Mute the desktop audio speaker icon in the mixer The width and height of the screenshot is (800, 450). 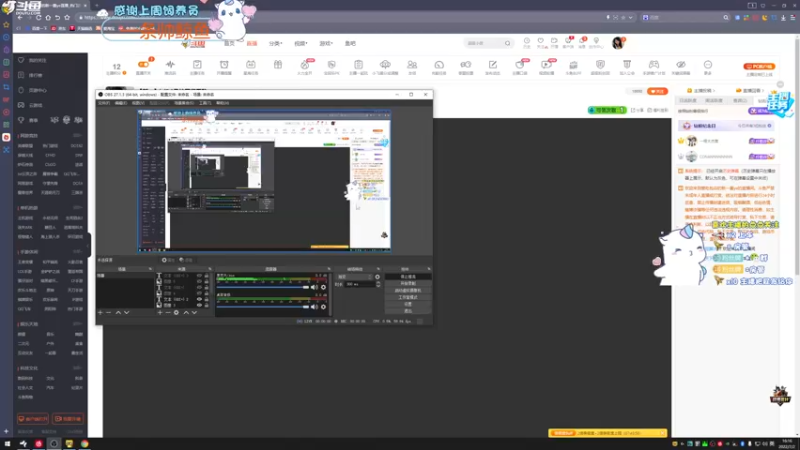tap(314, 287)
